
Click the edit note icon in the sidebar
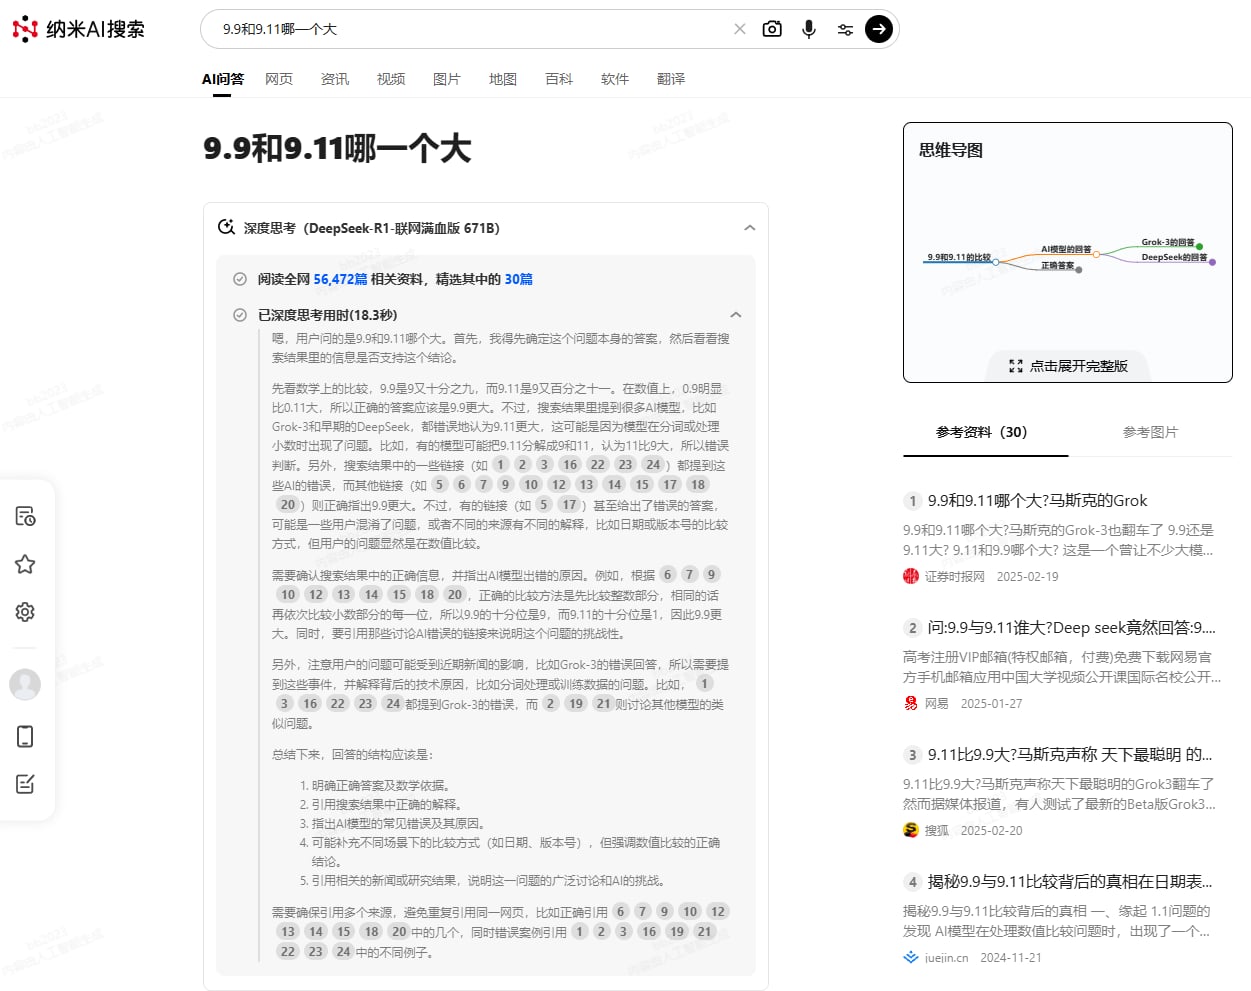point(25,784)
